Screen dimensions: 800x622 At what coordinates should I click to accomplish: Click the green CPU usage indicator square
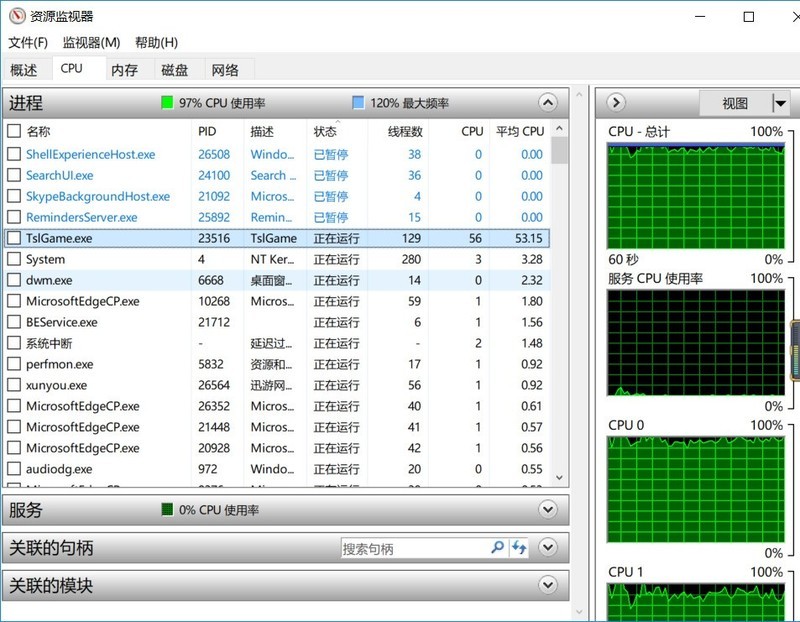[167, 103]
